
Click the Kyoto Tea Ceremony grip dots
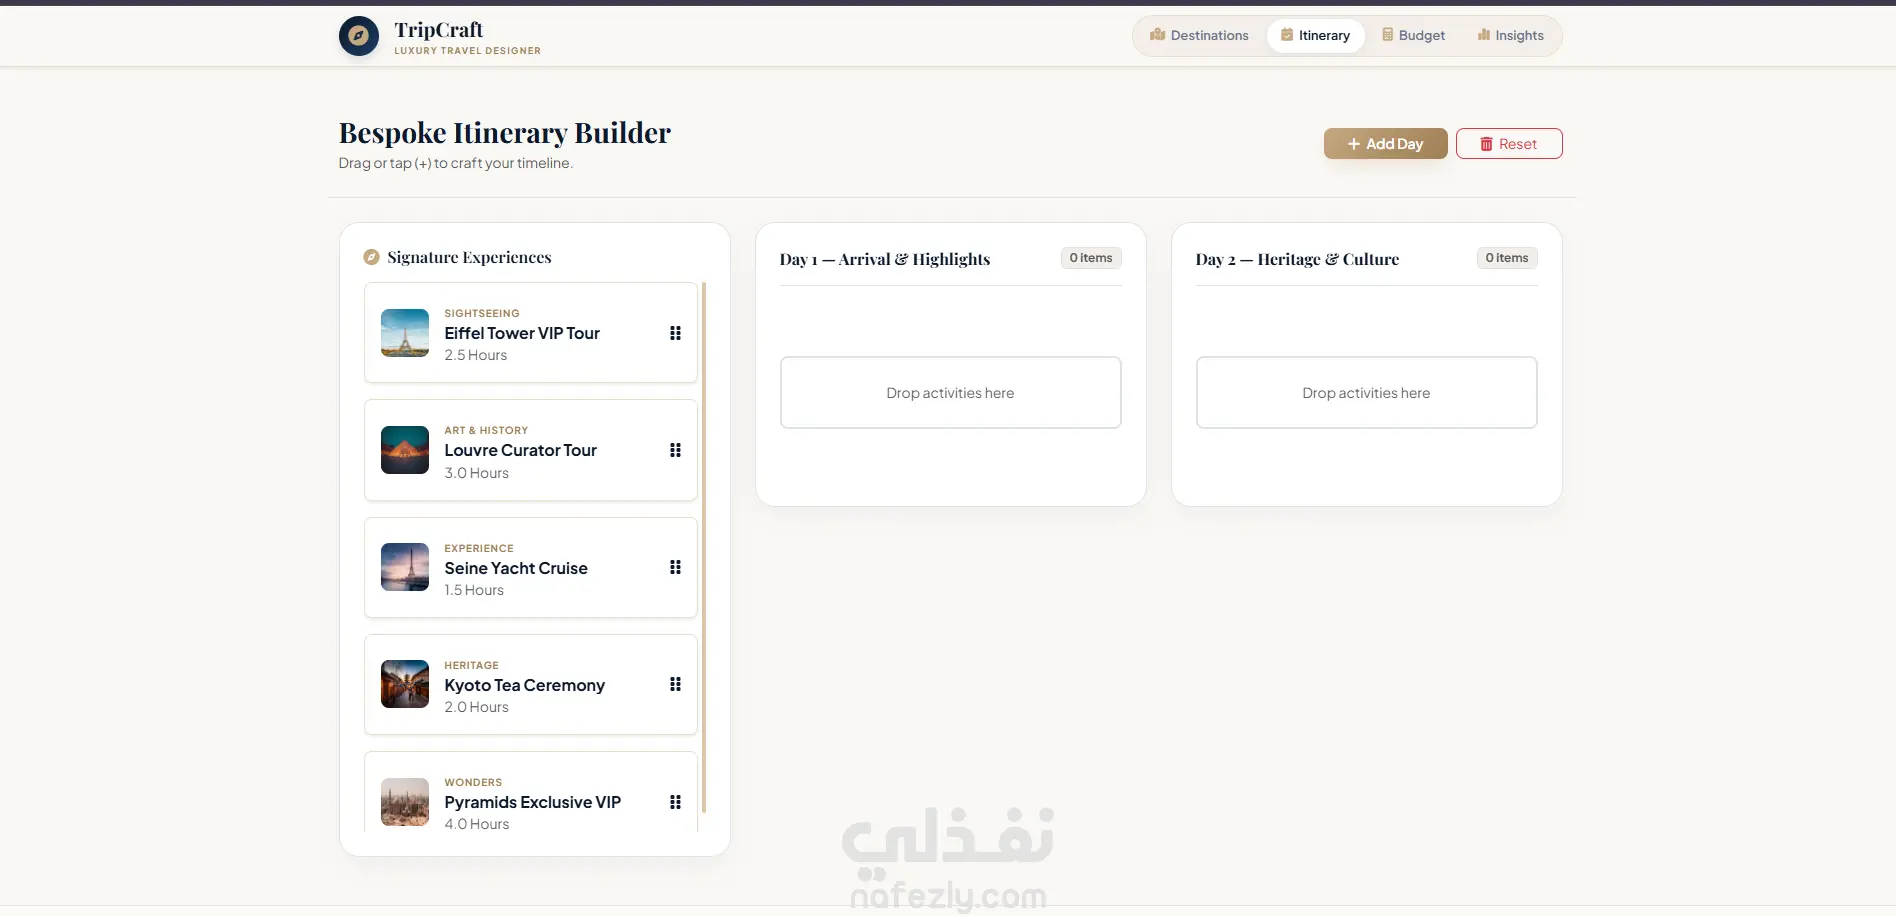point(675,684)
